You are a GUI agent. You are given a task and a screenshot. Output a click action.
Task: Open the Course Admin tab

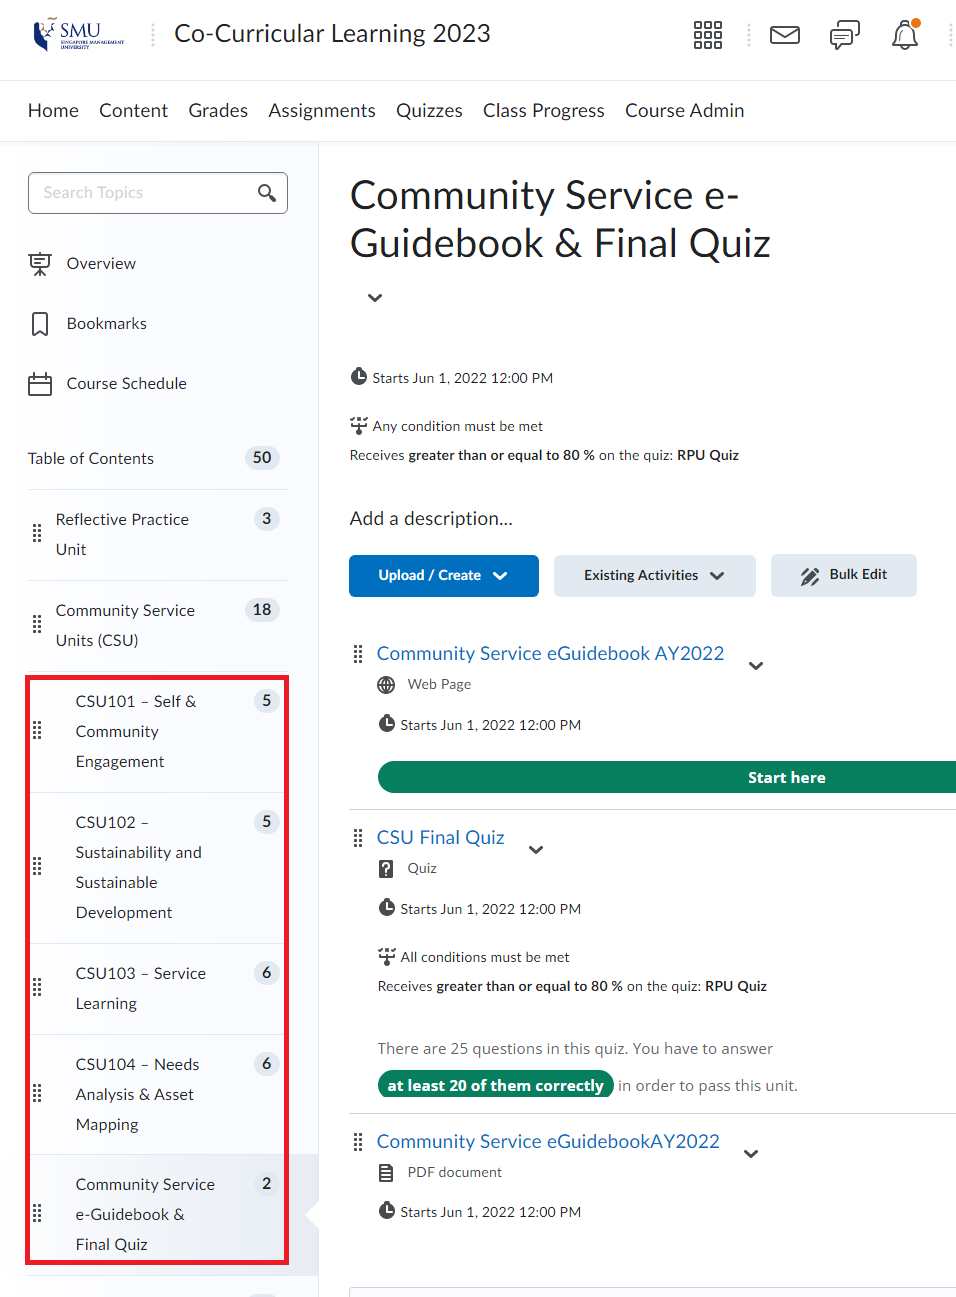(684, 111)
